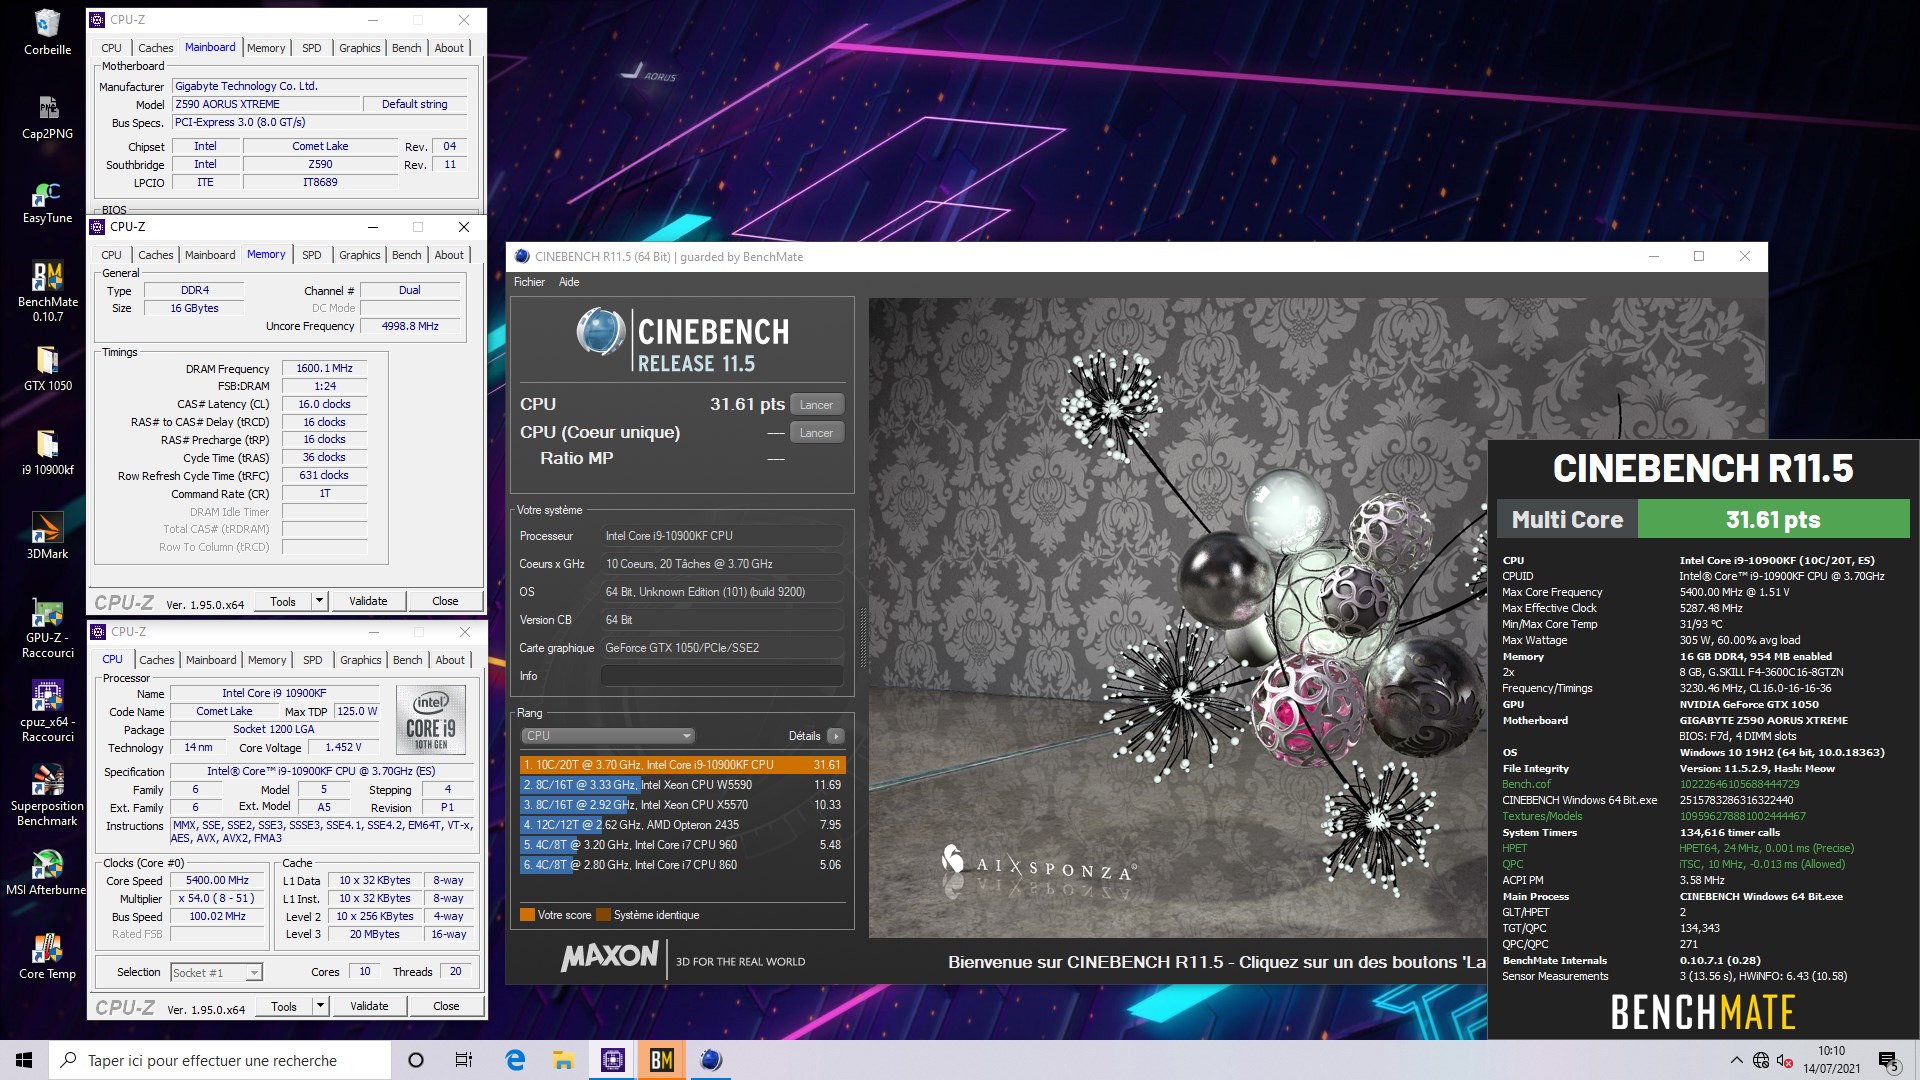The height and width of the screenshot is (1080, 1920).
Task: Click the orange Votre score swatch
Action: click(527, 915)
